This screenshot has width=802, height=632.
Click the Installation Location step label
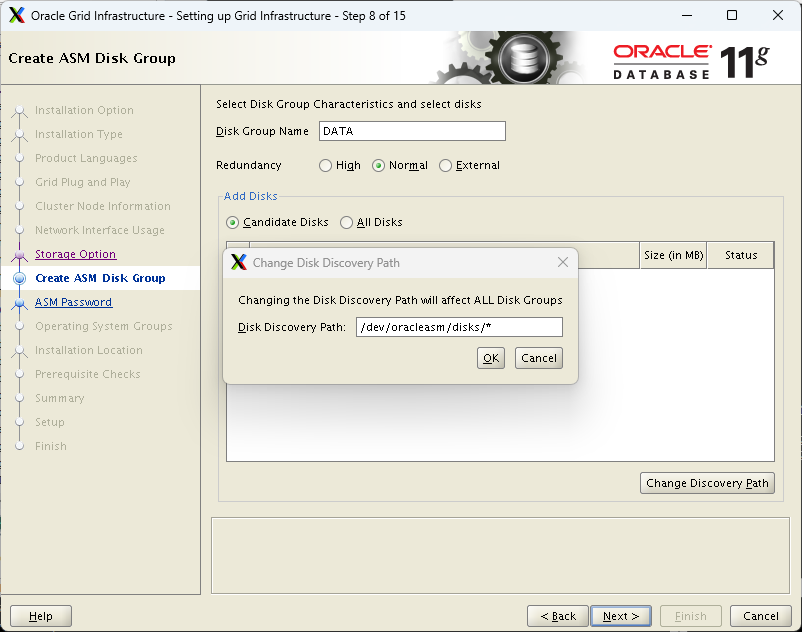coord(88,350)
